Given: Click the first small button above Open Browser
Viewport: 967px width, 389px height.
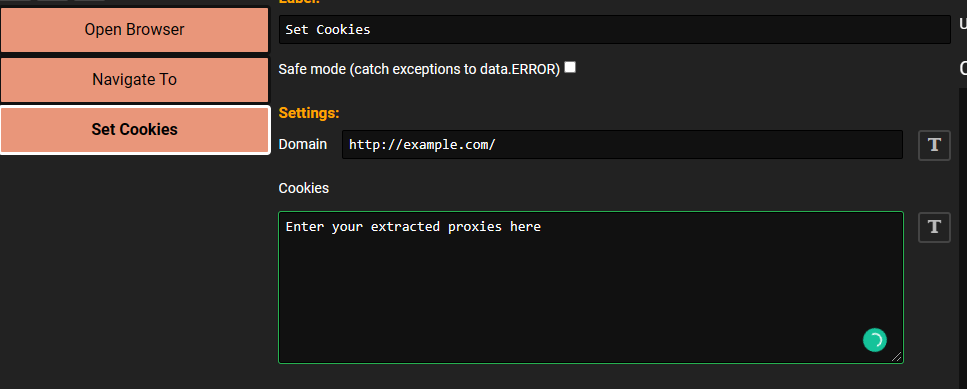Looking at the screenshot, I should pos(15,1).
